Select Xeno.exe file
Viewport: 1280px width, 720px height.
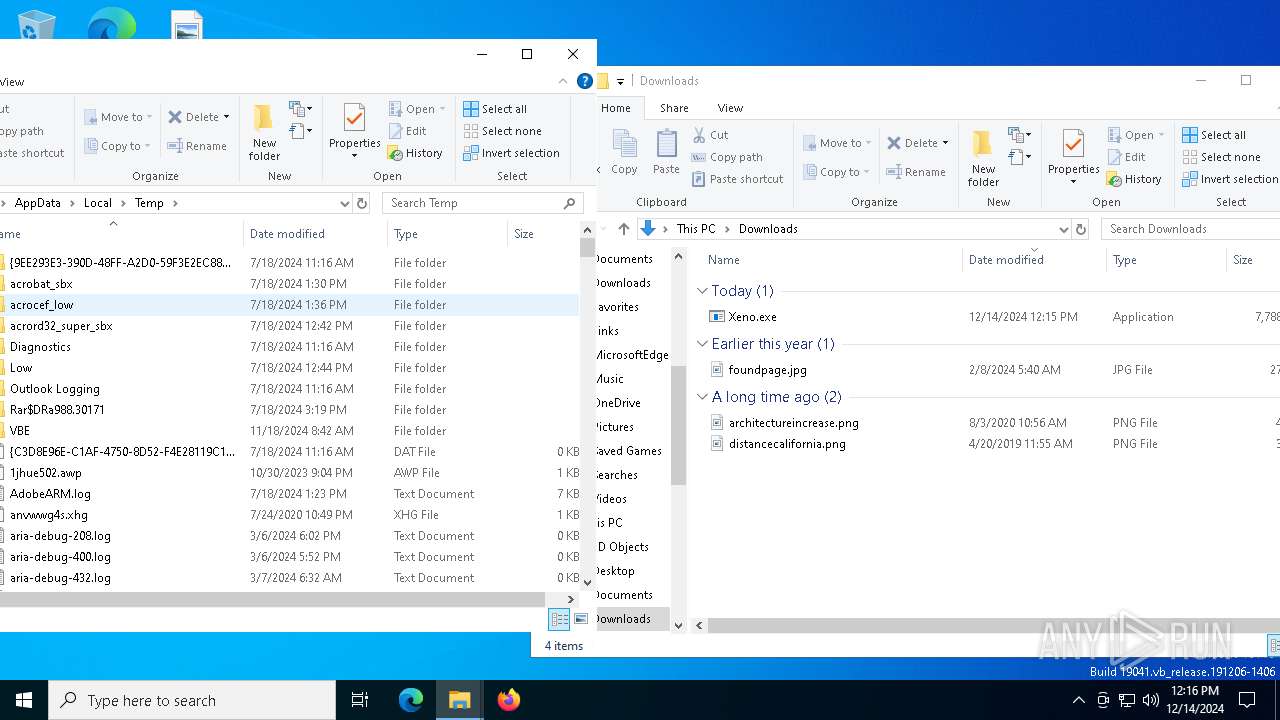[752, 317]
